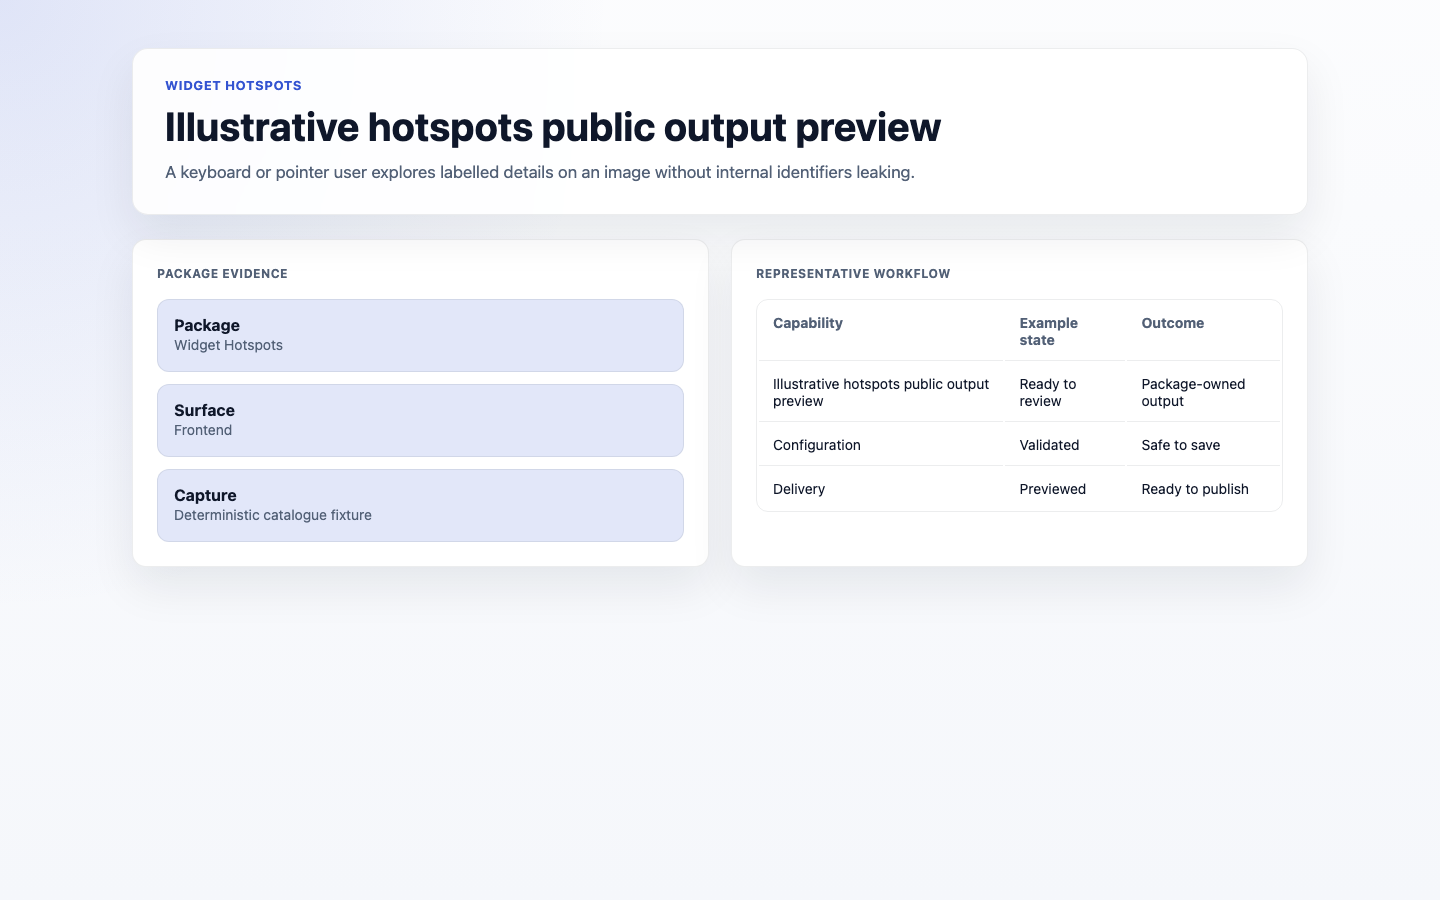1440x900 pixels.
Task: Select the Capture Deterministic catalogue fixture card
Action: click(420, 505)
